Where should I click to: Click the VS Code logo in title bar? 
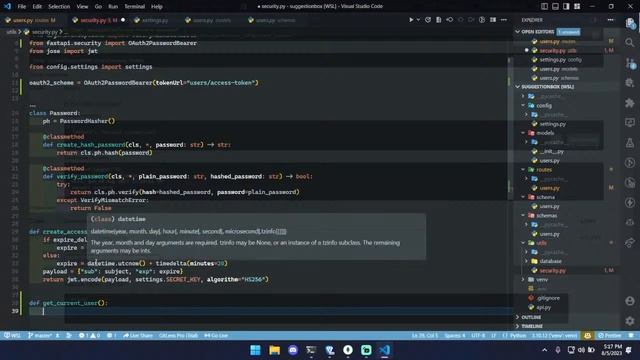tap(7, 6)
